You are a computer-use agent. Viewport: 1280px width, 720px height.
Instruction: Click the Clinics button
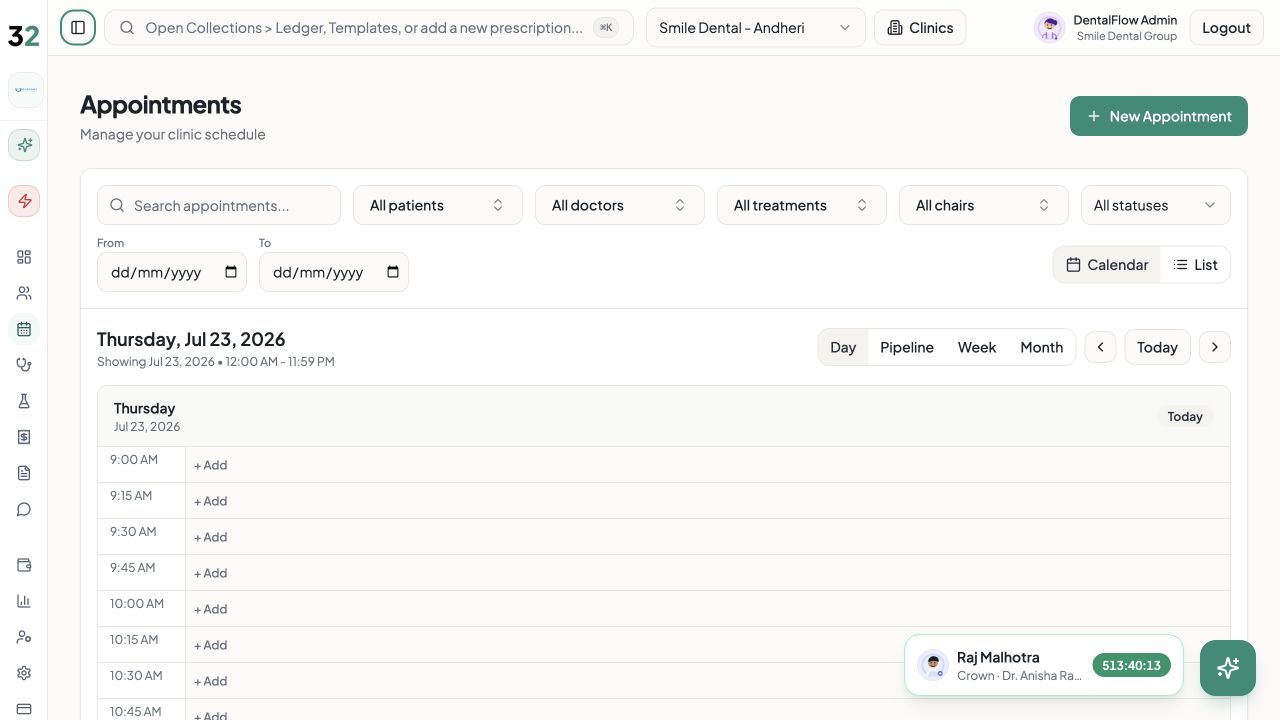click(x=920, y=28)
